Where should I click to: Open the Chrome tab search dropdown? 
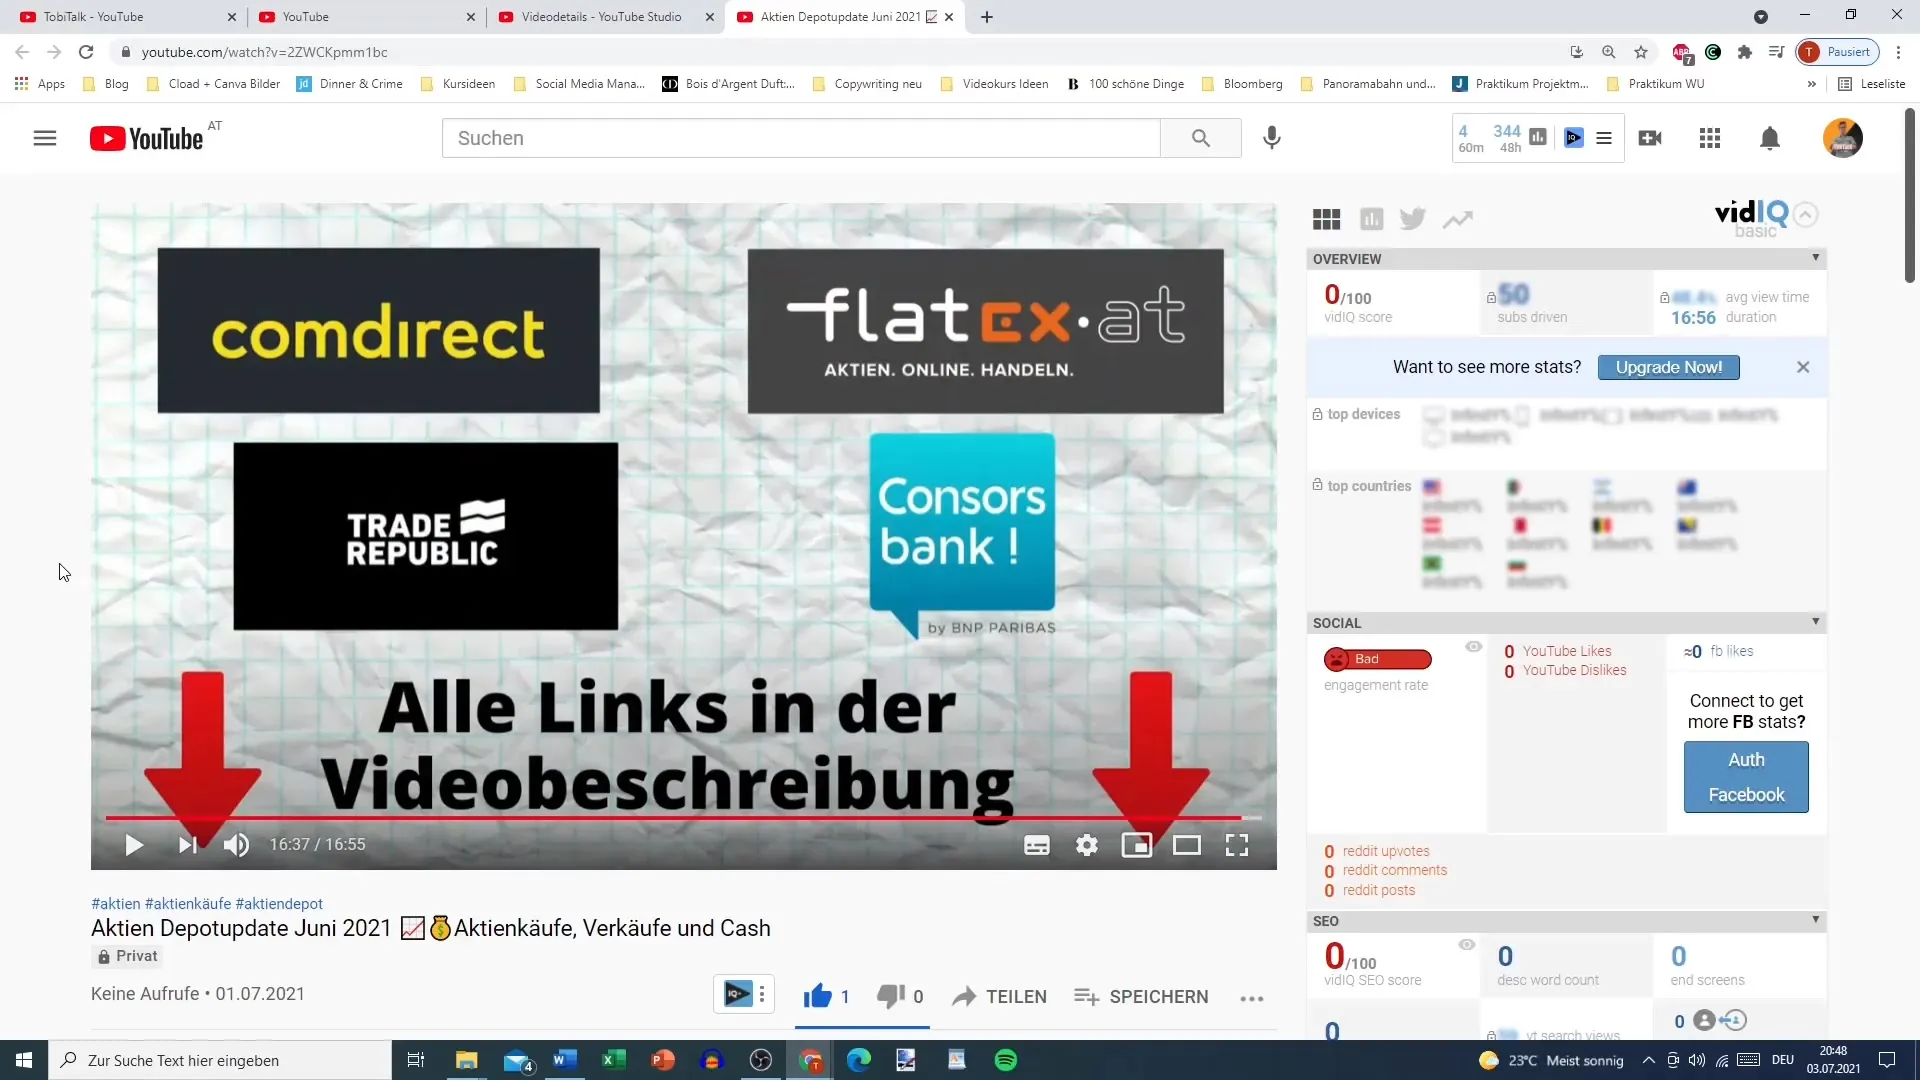(x=1761, y=17)
